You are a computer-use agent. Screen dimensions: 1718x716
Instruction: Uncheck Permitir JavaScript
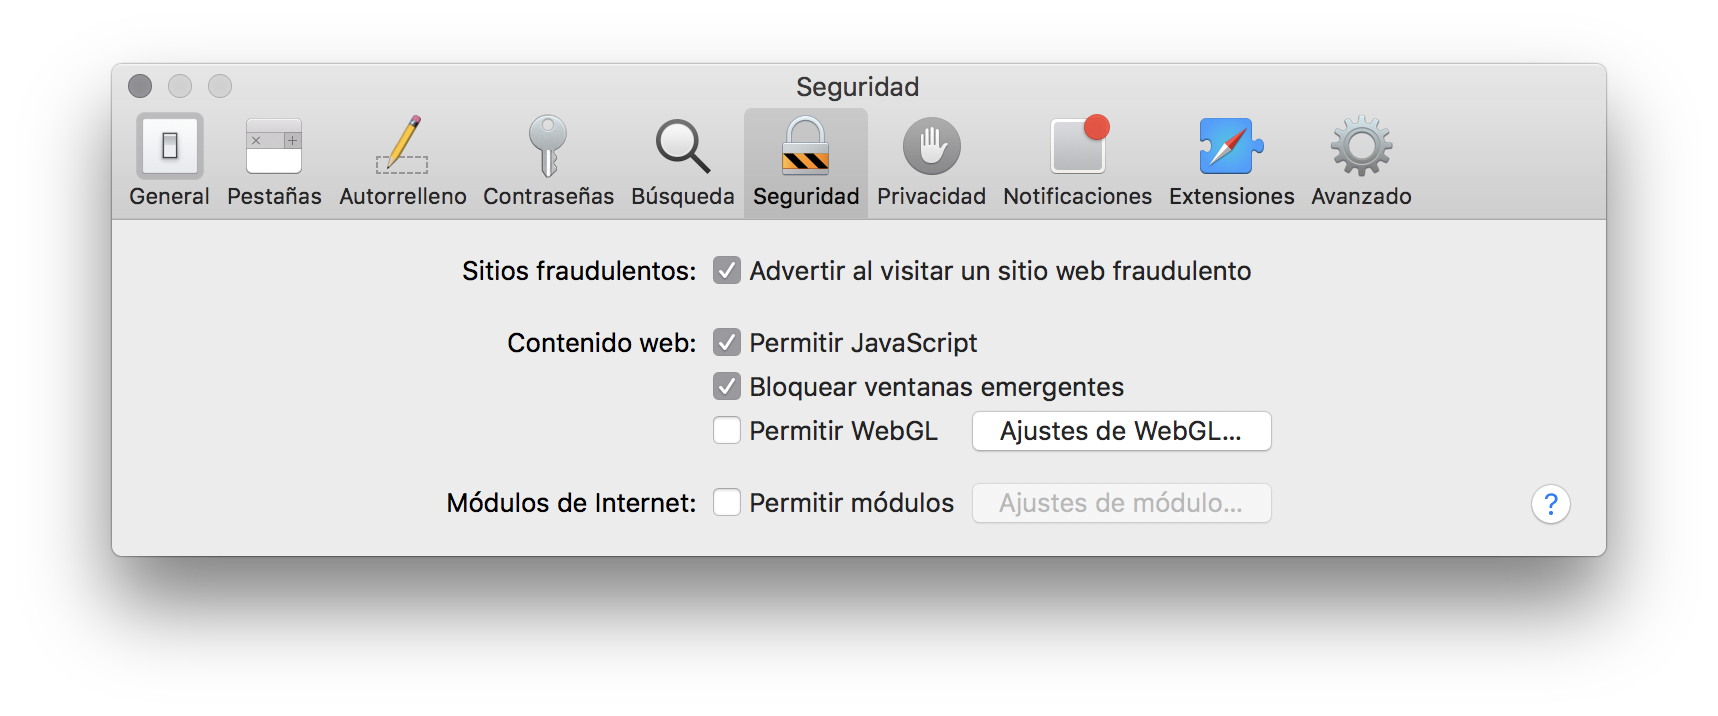coord(727,343)
